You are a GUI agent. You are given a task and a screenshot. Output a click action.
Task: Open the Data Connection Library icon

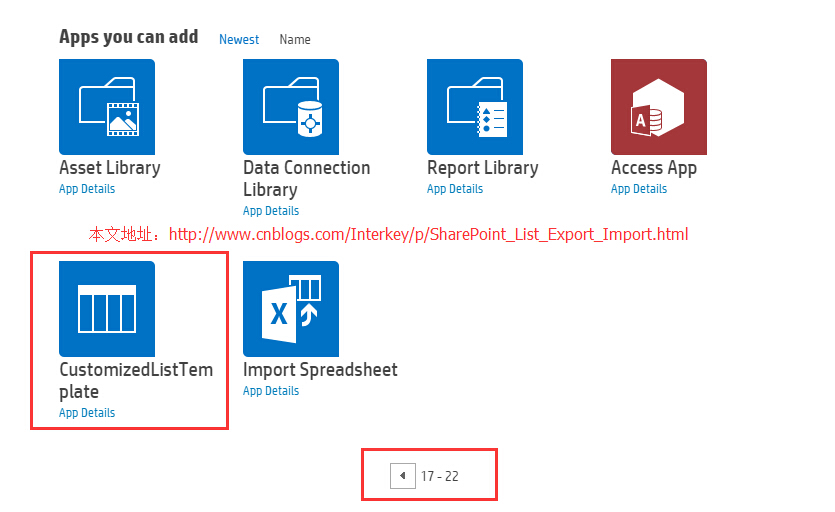click(x=291, y=107)
